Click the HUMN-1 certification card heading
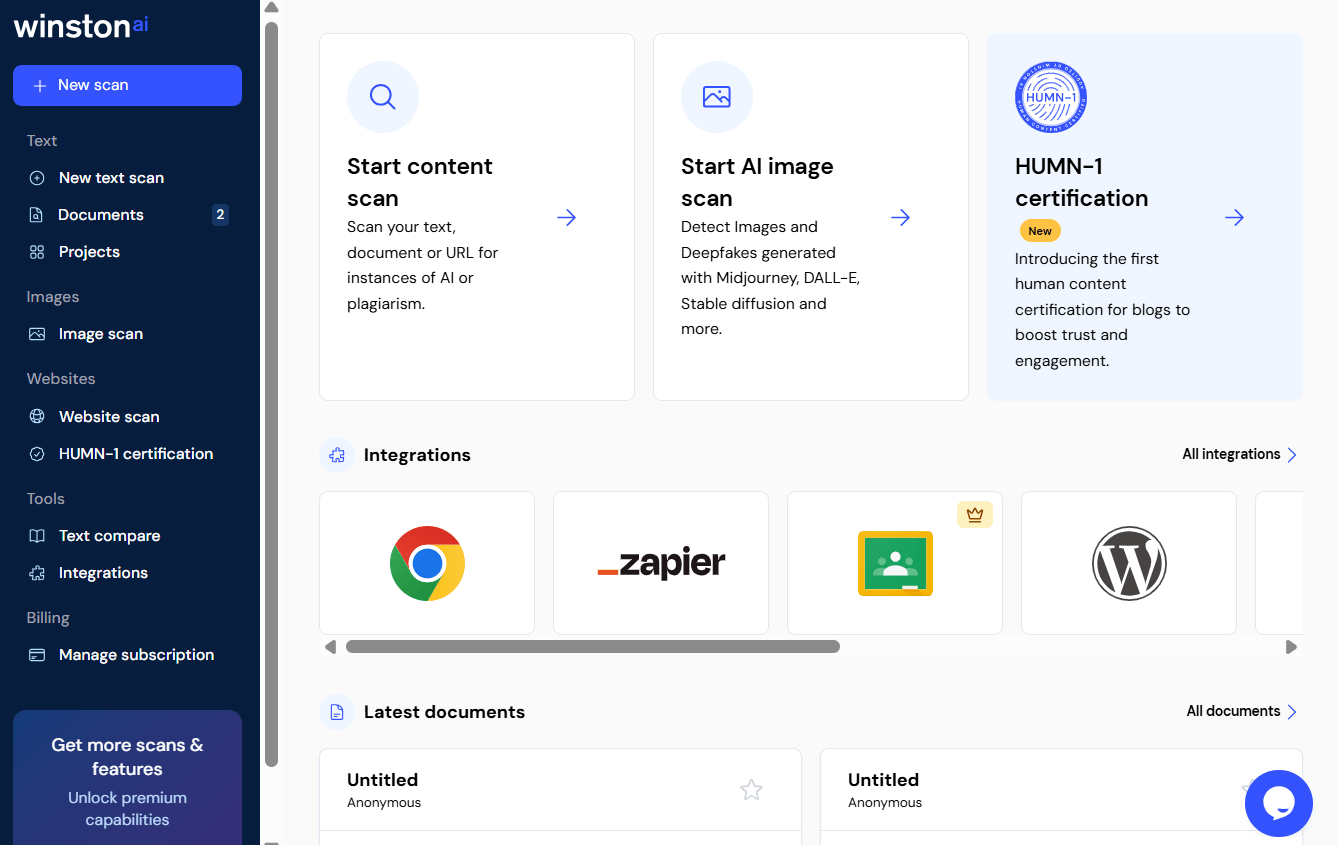 click(1081, 182)
